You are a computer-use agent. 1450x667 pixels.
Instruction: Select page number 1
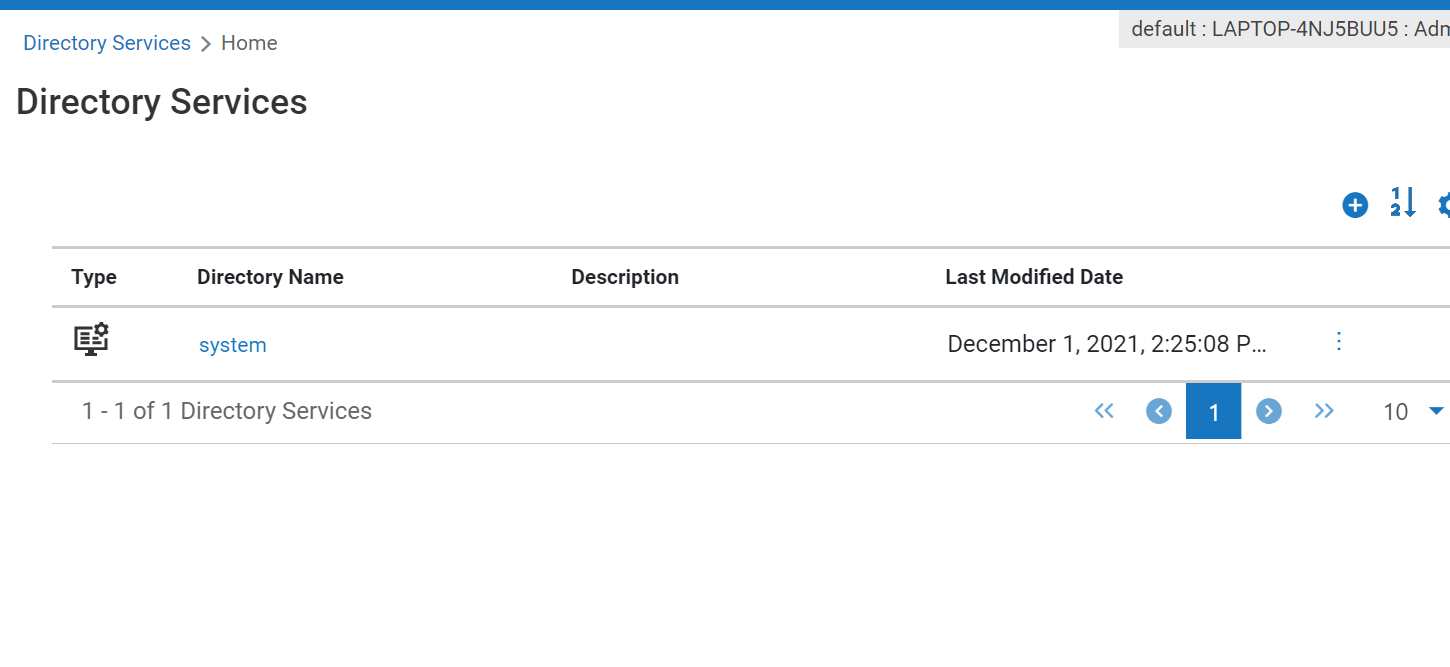click(x=1214, y=411)
